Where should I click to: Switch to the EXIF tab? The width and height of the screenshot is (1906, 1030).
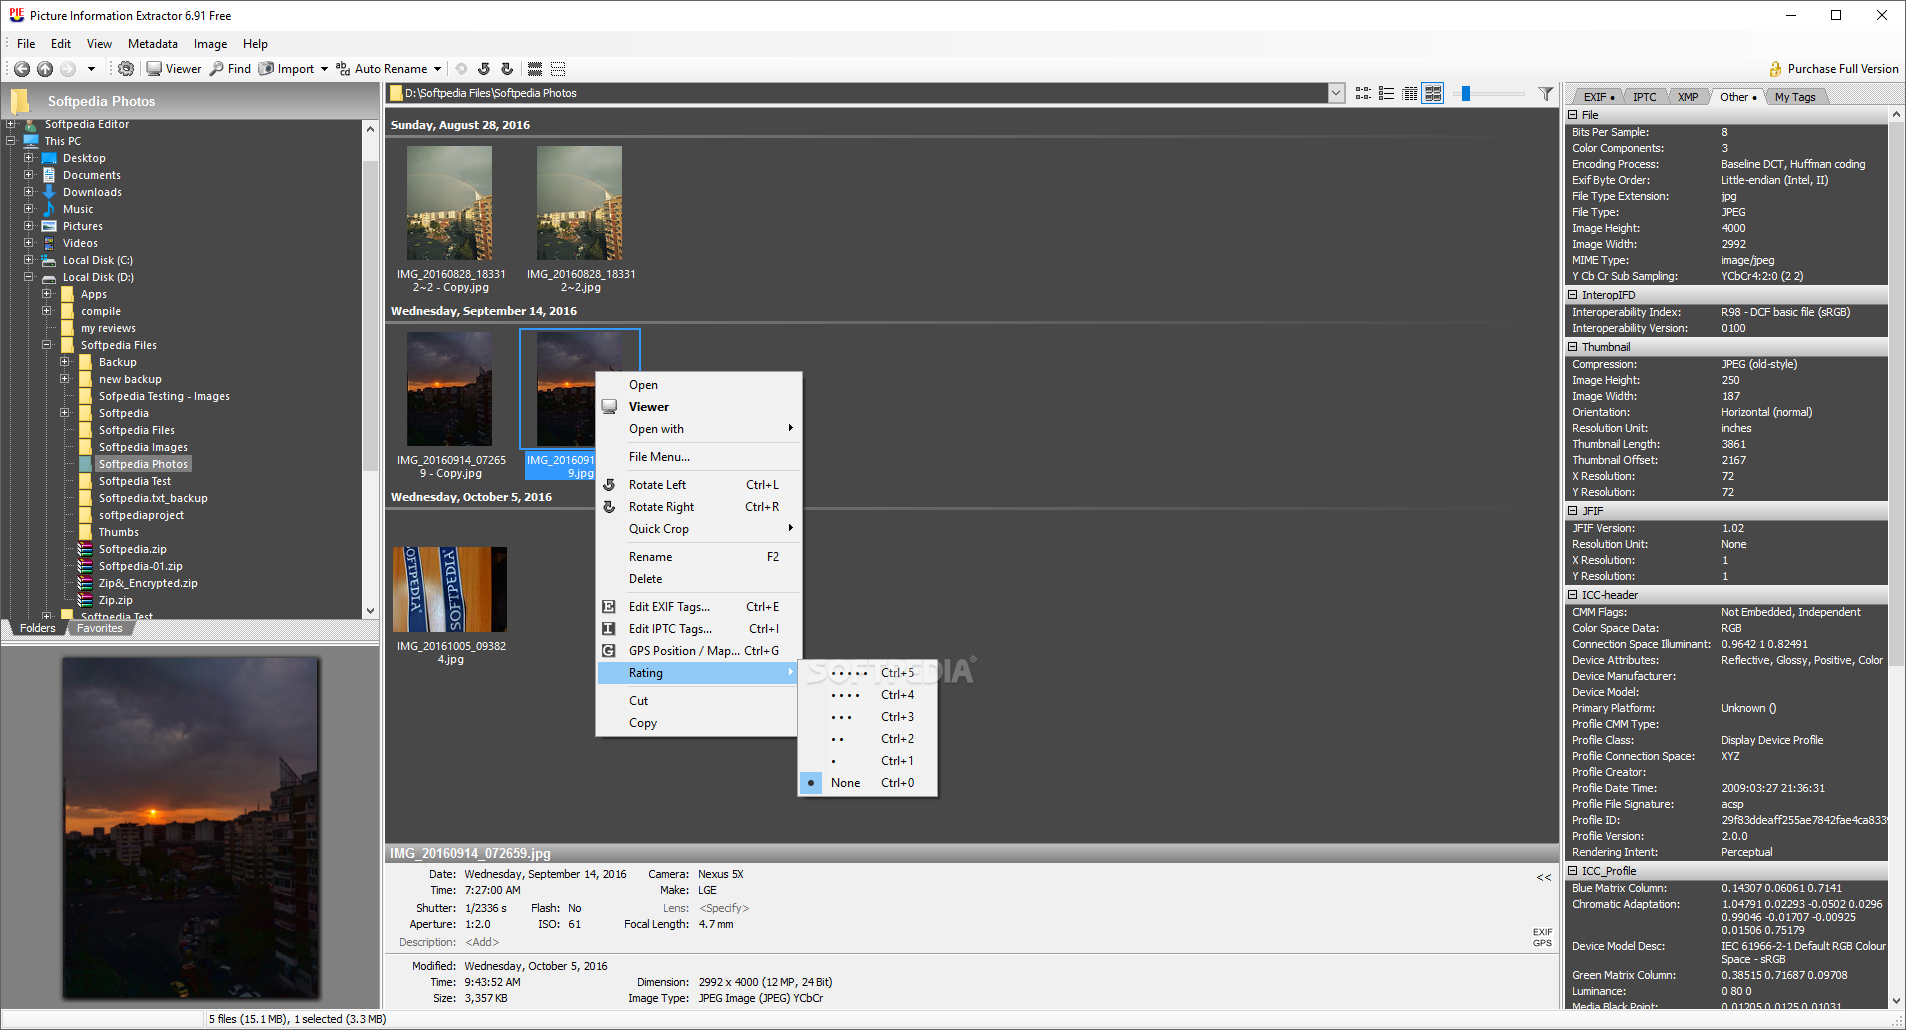click(x=1597, y=97)
